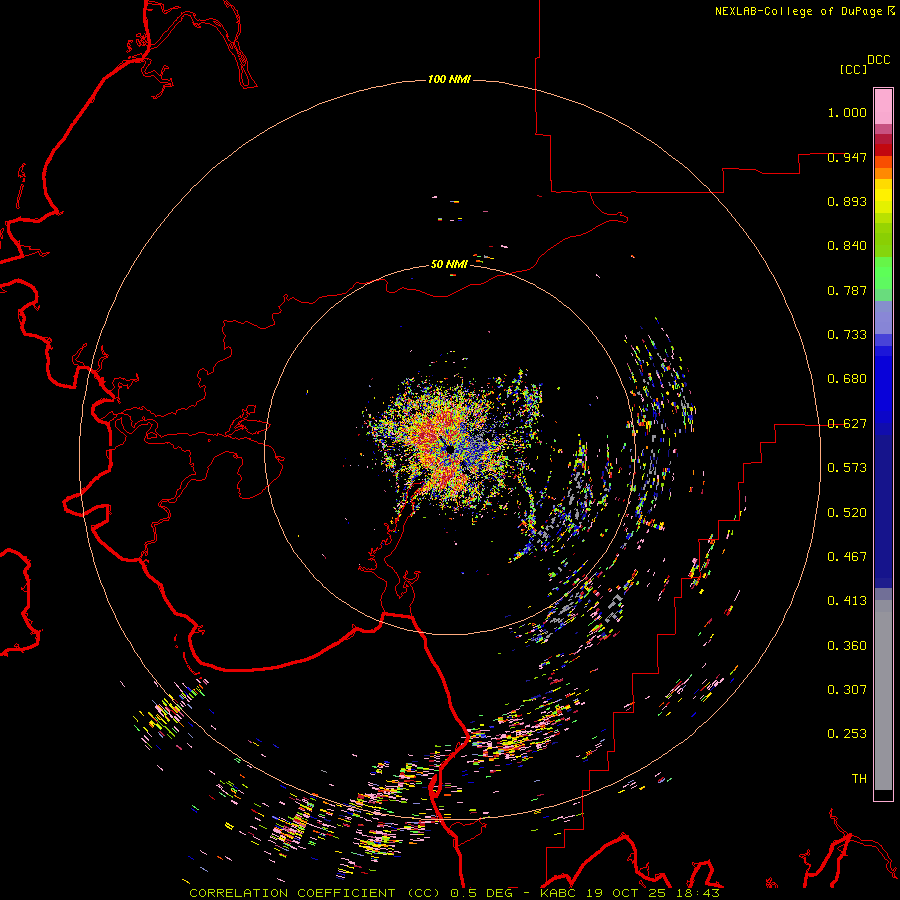
Task: Click the DCC legend heading
Action: (x=878, y=60)
